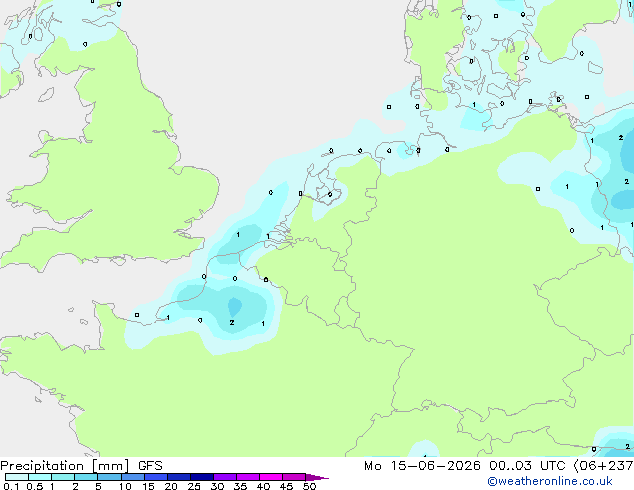This screenshot has width=634, height=490.
Task: Click the 1–2 mm legend color swatch
Action: 63,477
